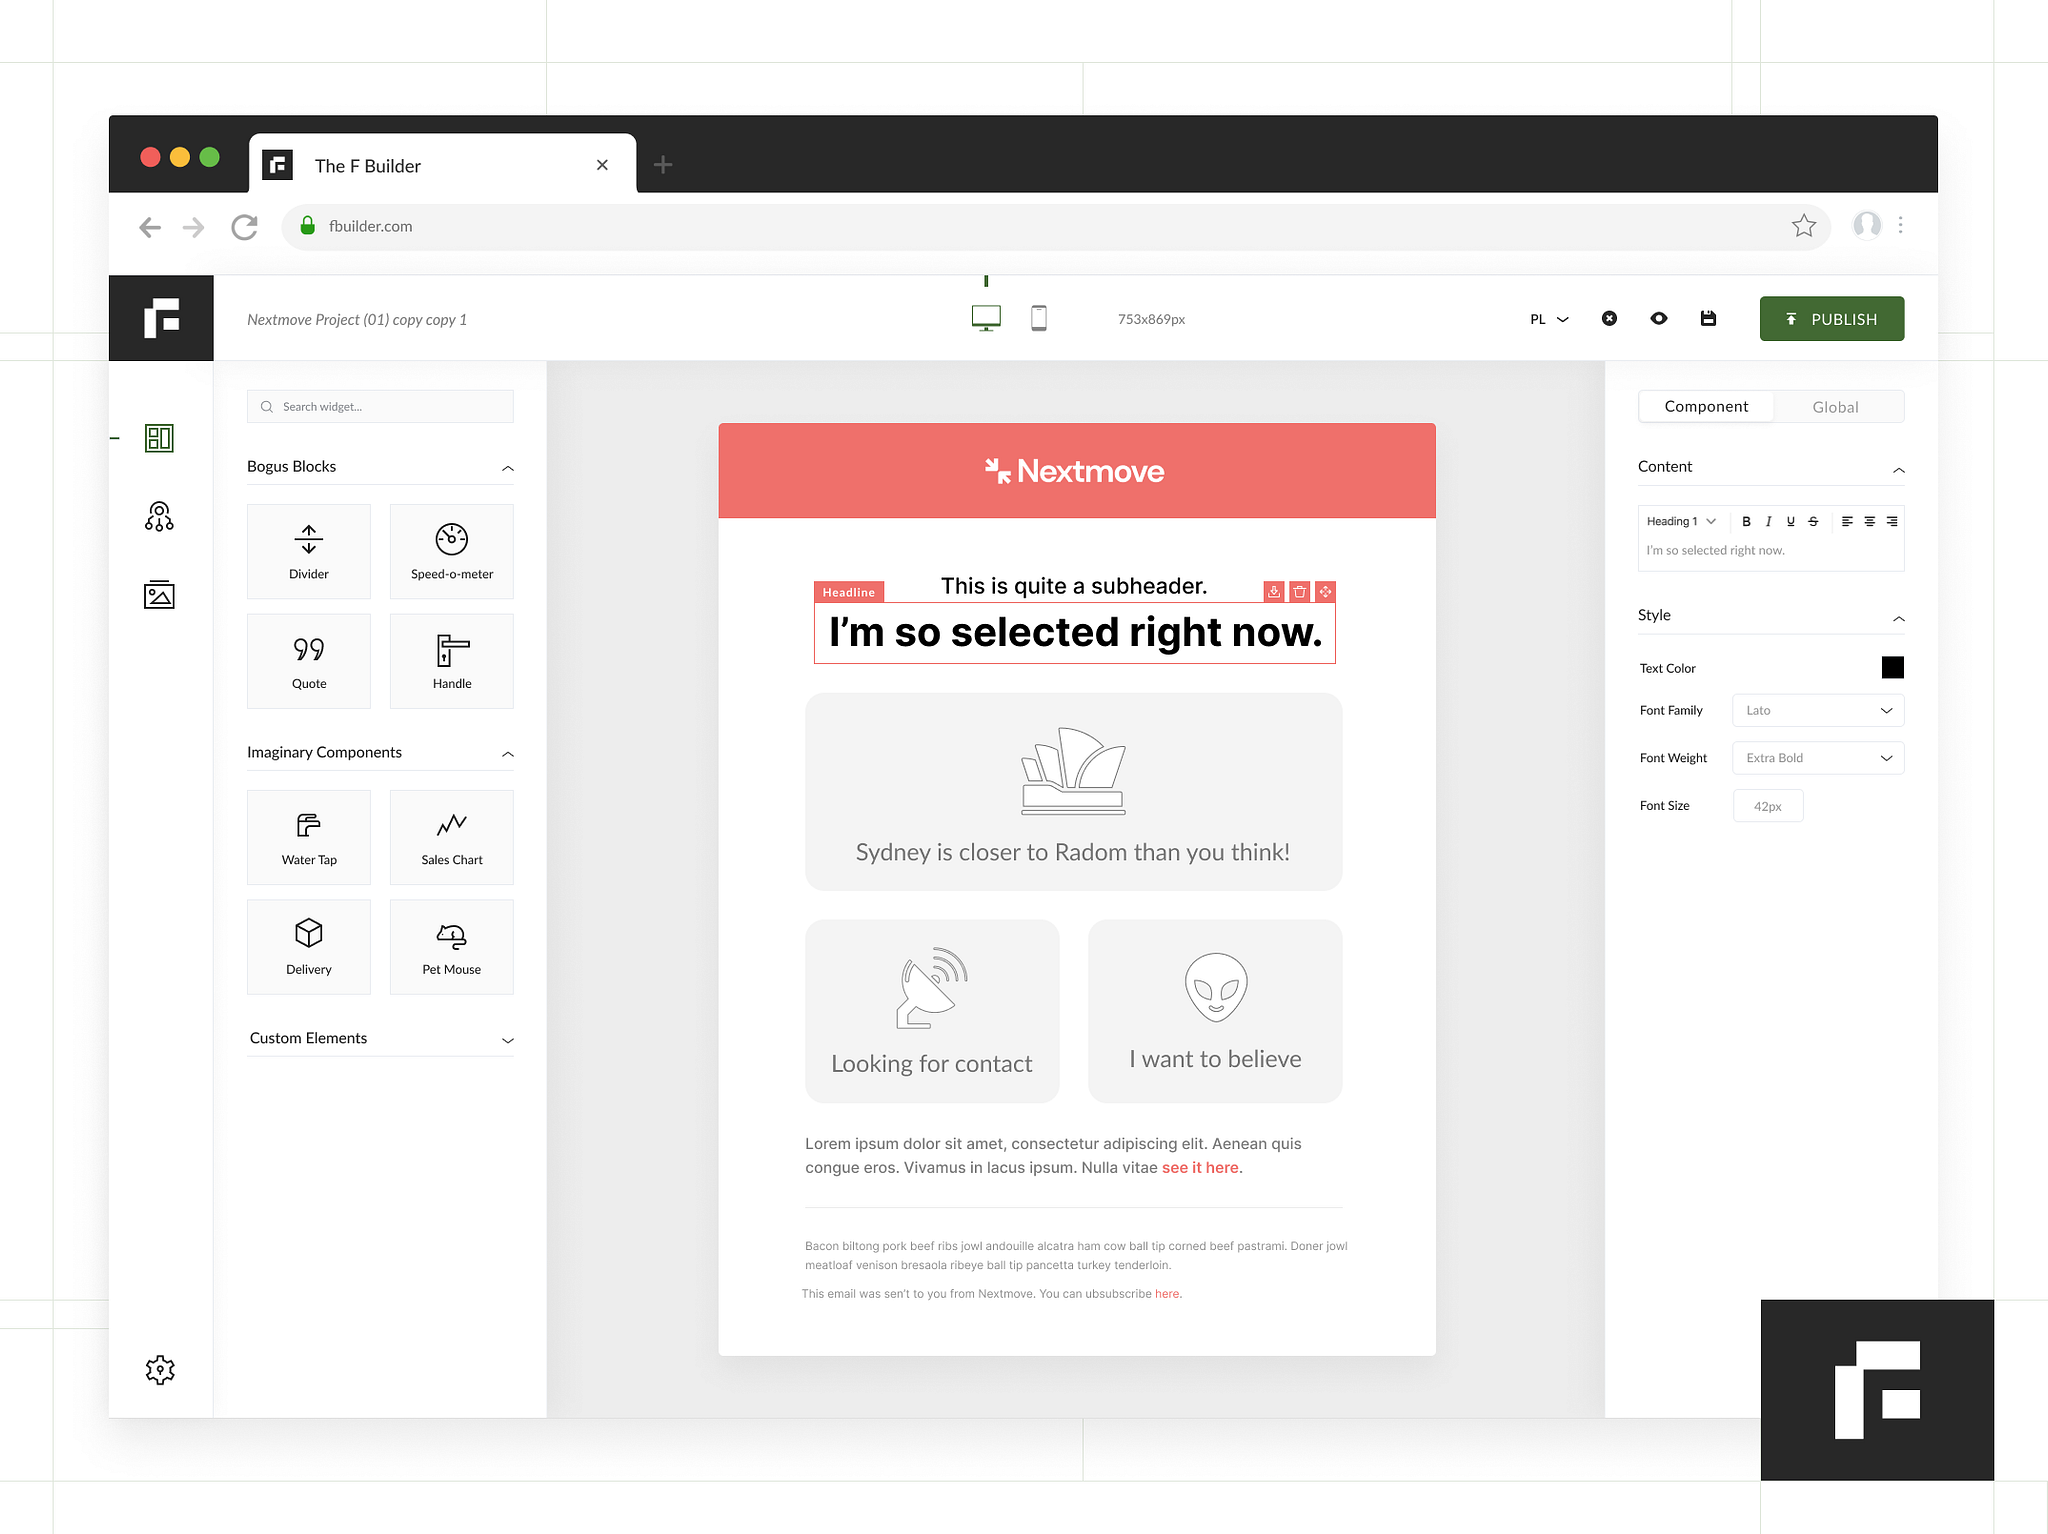
Task: Click the save floppy disk icon
Action: [1708, 319]
